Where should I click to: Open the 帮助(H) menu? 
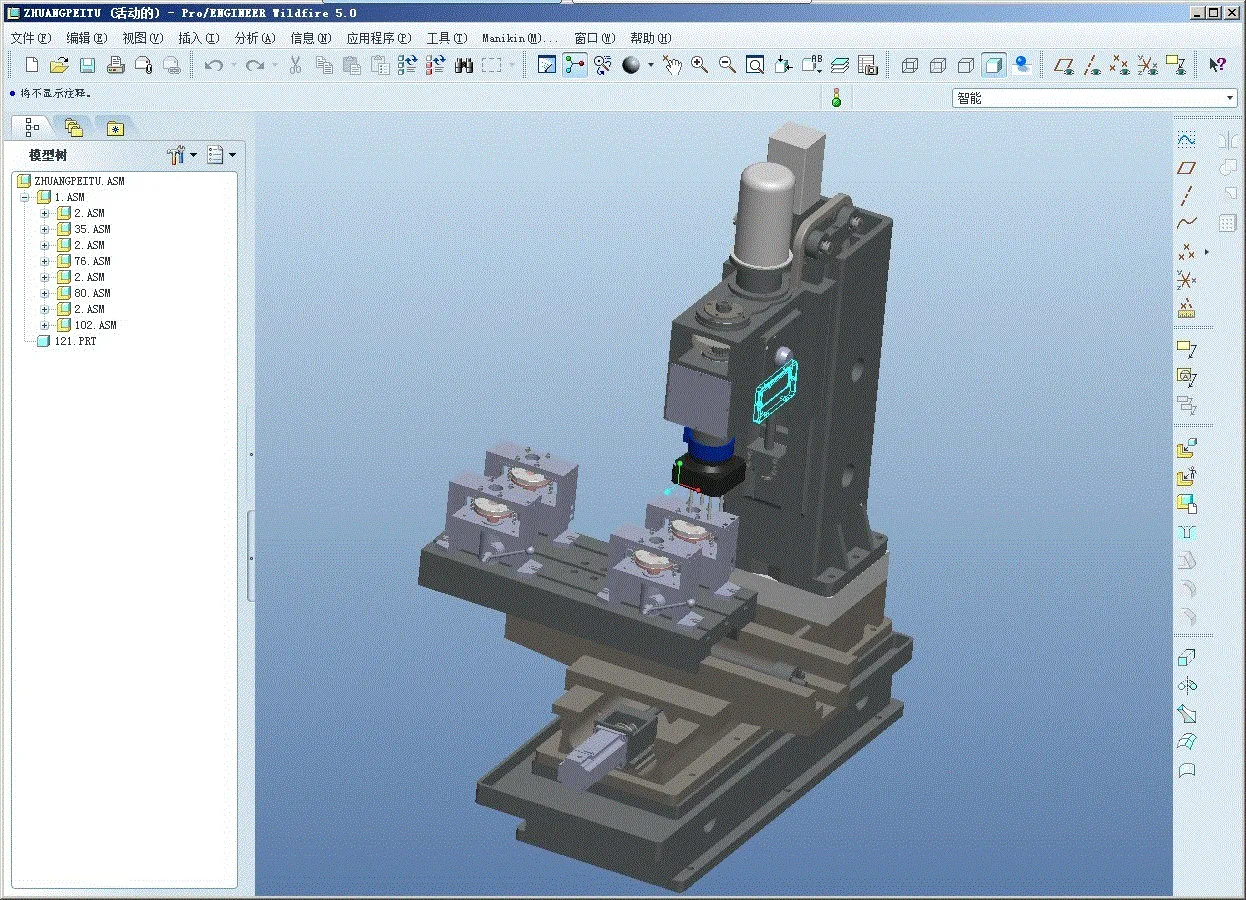click(x=650, y=38)
